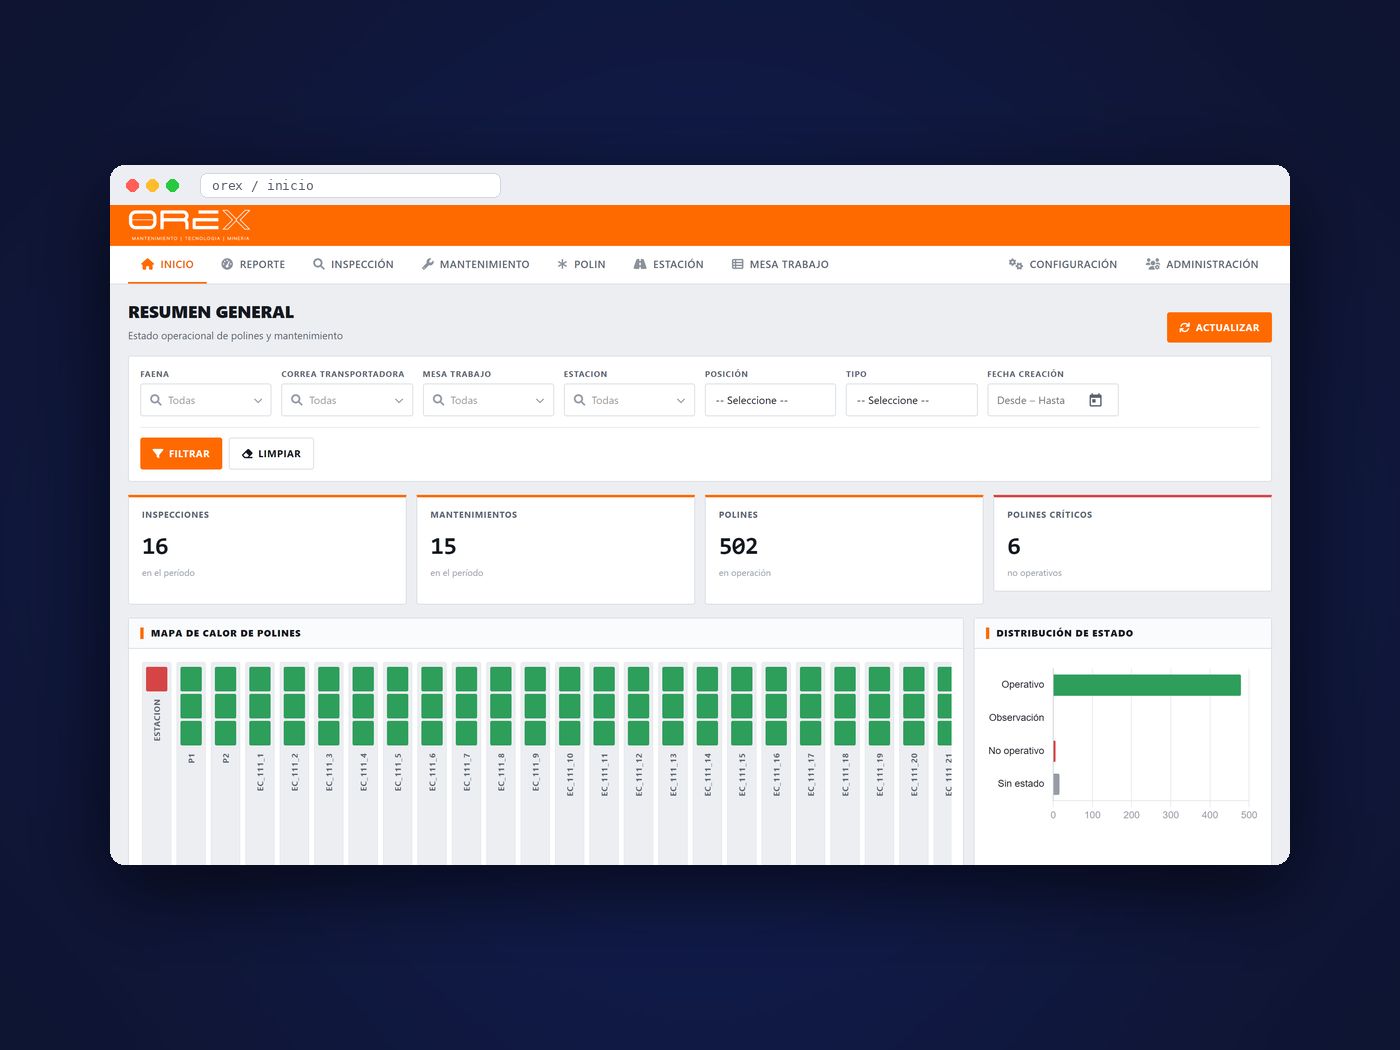Click the calendar icon in Fecha Creación
Image resolution: width=1400 pixels, height=1050 pixels.
pos(1095,400)
